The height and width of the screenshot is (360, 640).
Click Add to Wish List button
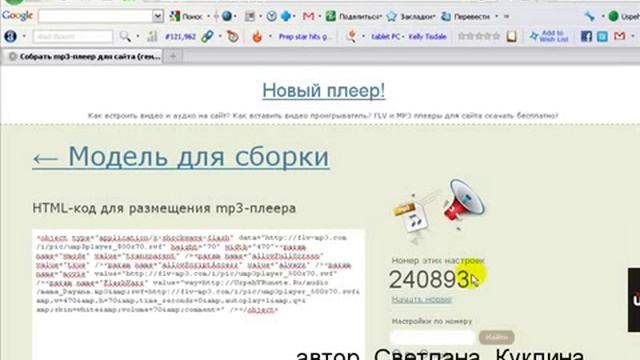click(549, 36)
